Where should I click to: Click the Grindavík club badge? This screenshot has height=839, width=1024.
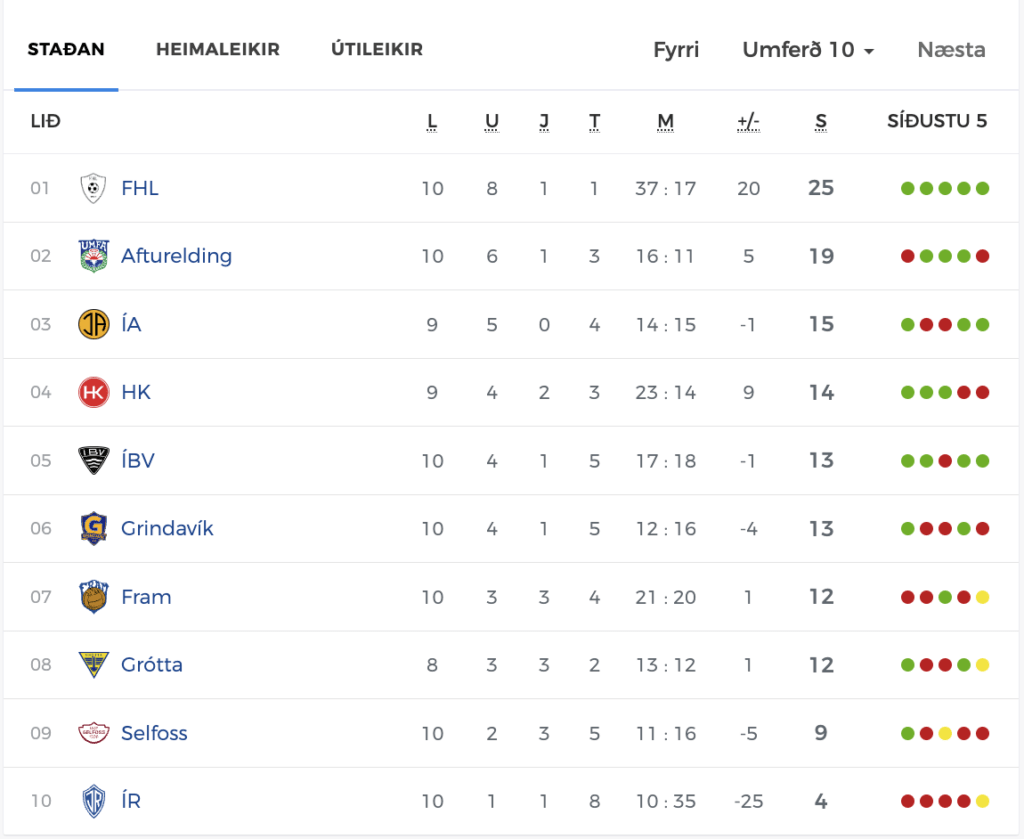(93, 528)
